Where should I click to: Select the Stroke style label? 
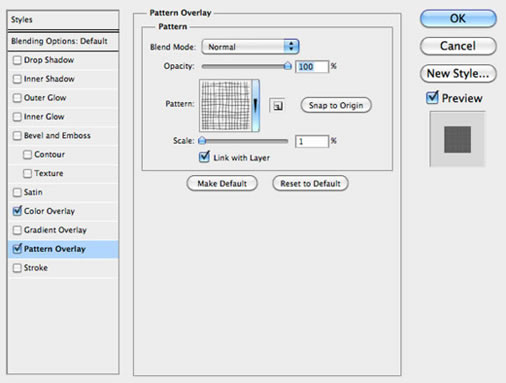(x=36, y=268)
